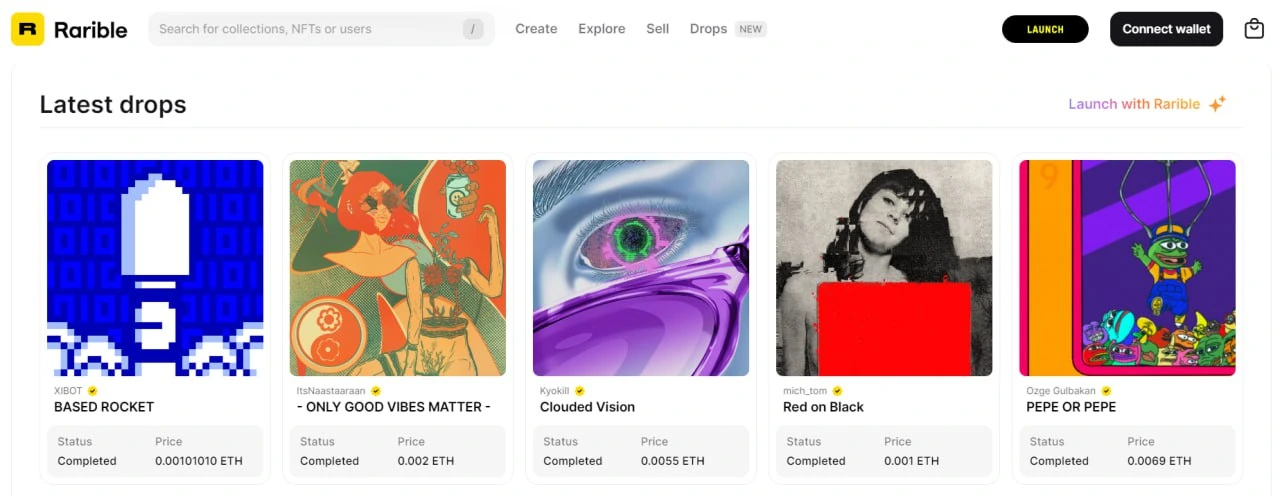Open the Explore menu item
1280x496 pixels.
coord(602,29)
